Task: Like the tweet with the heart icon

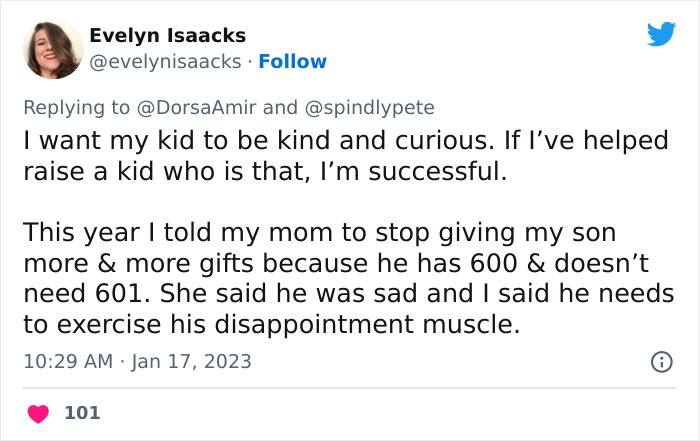Action: pos(37,412)
